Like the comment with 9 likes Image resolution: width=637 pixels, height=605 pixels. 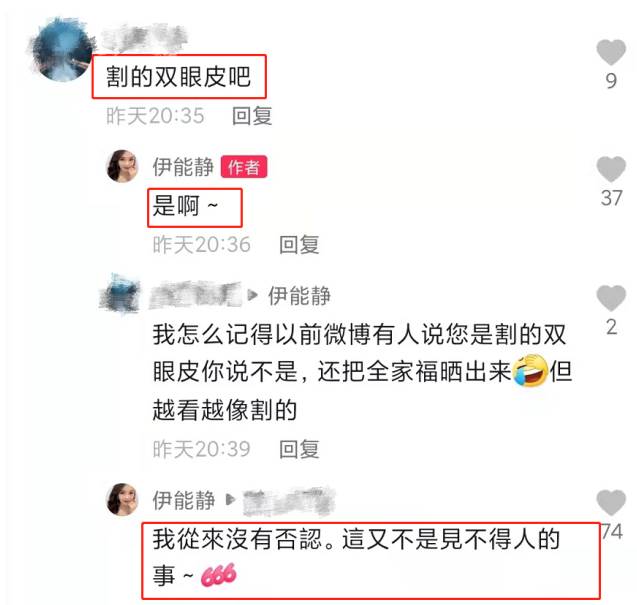(x=611, y=52)
